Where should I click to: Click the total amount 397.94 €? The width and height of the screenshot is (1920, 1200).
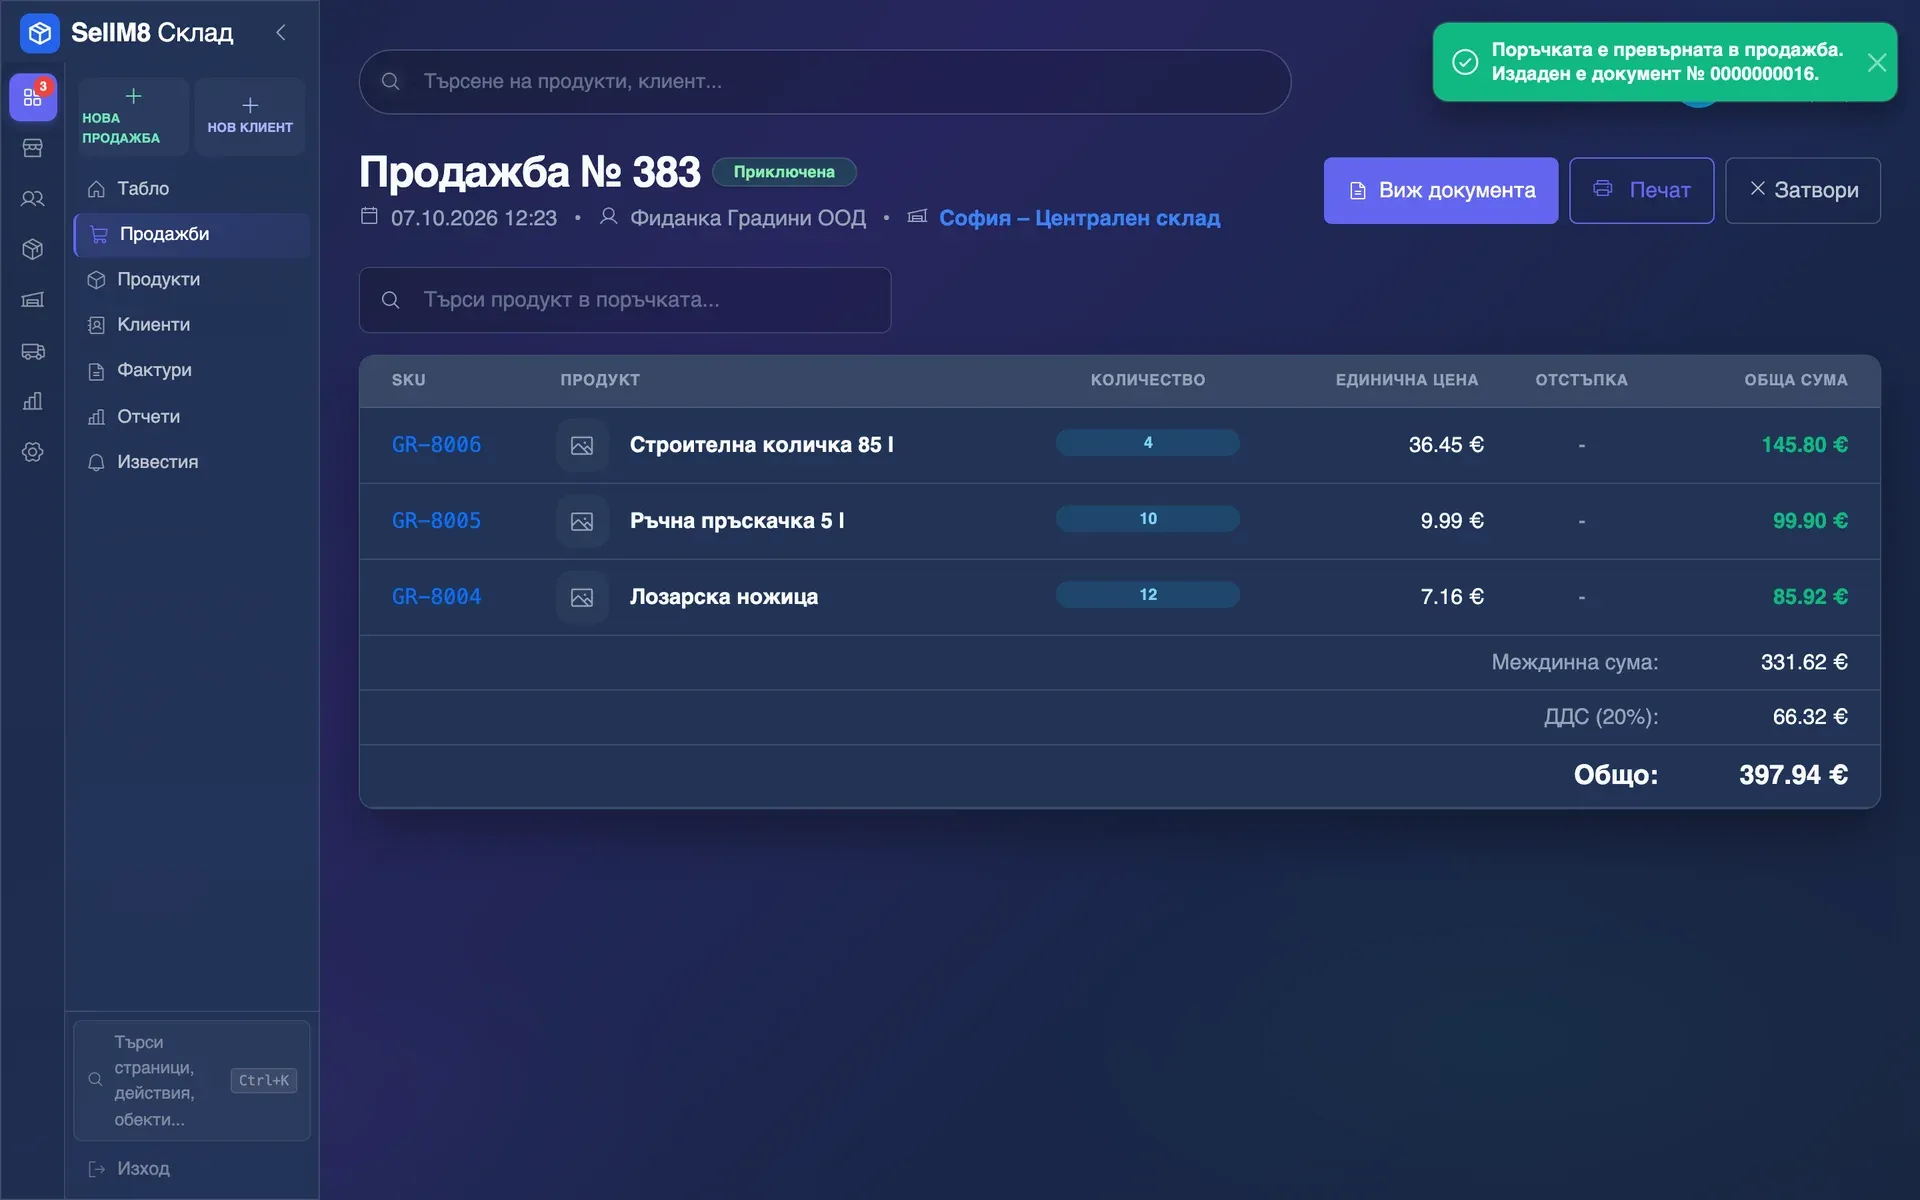click(x=1793, y=775)
